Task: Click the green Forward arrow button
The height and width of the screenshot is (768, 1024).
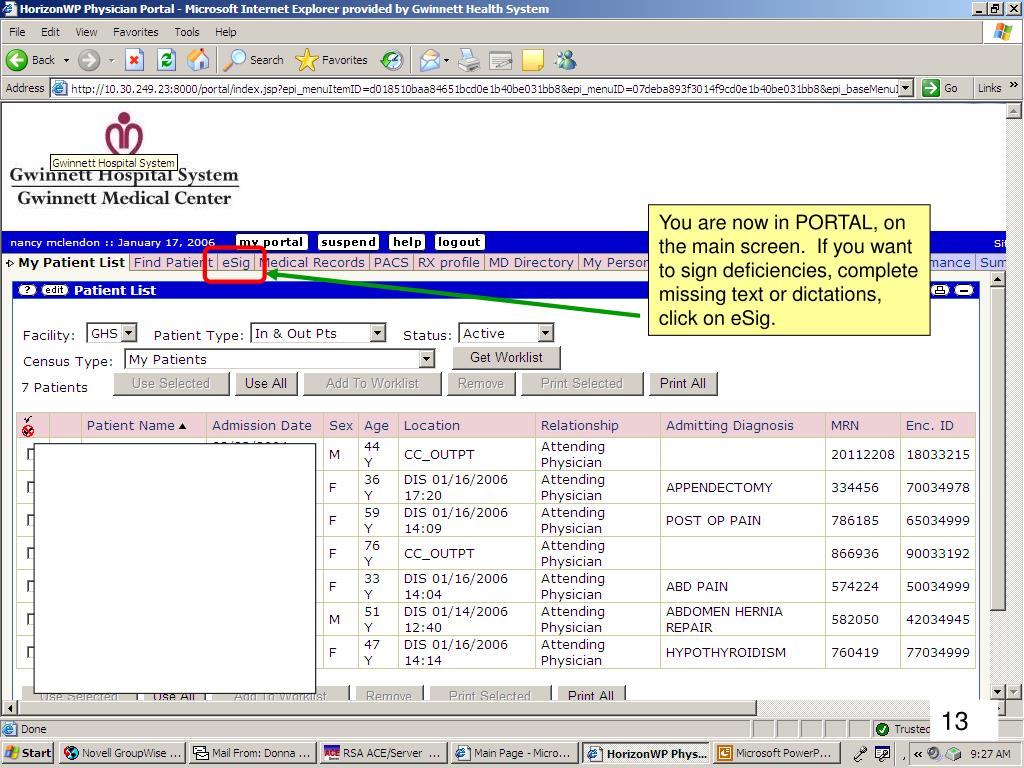Action: pyautogui.click(x=89, y=60)
